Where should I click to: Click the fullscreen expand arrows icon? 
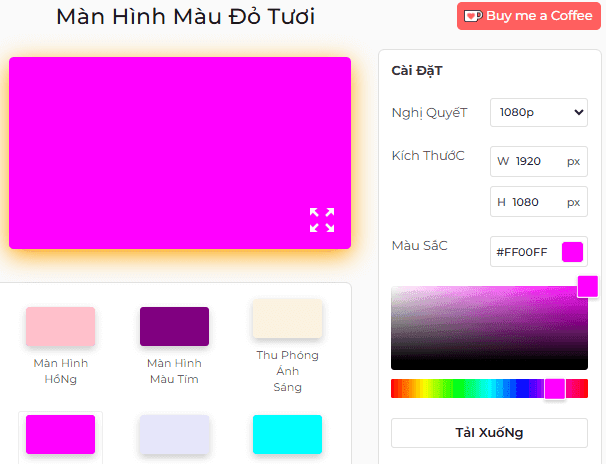[x=322, y=220]
